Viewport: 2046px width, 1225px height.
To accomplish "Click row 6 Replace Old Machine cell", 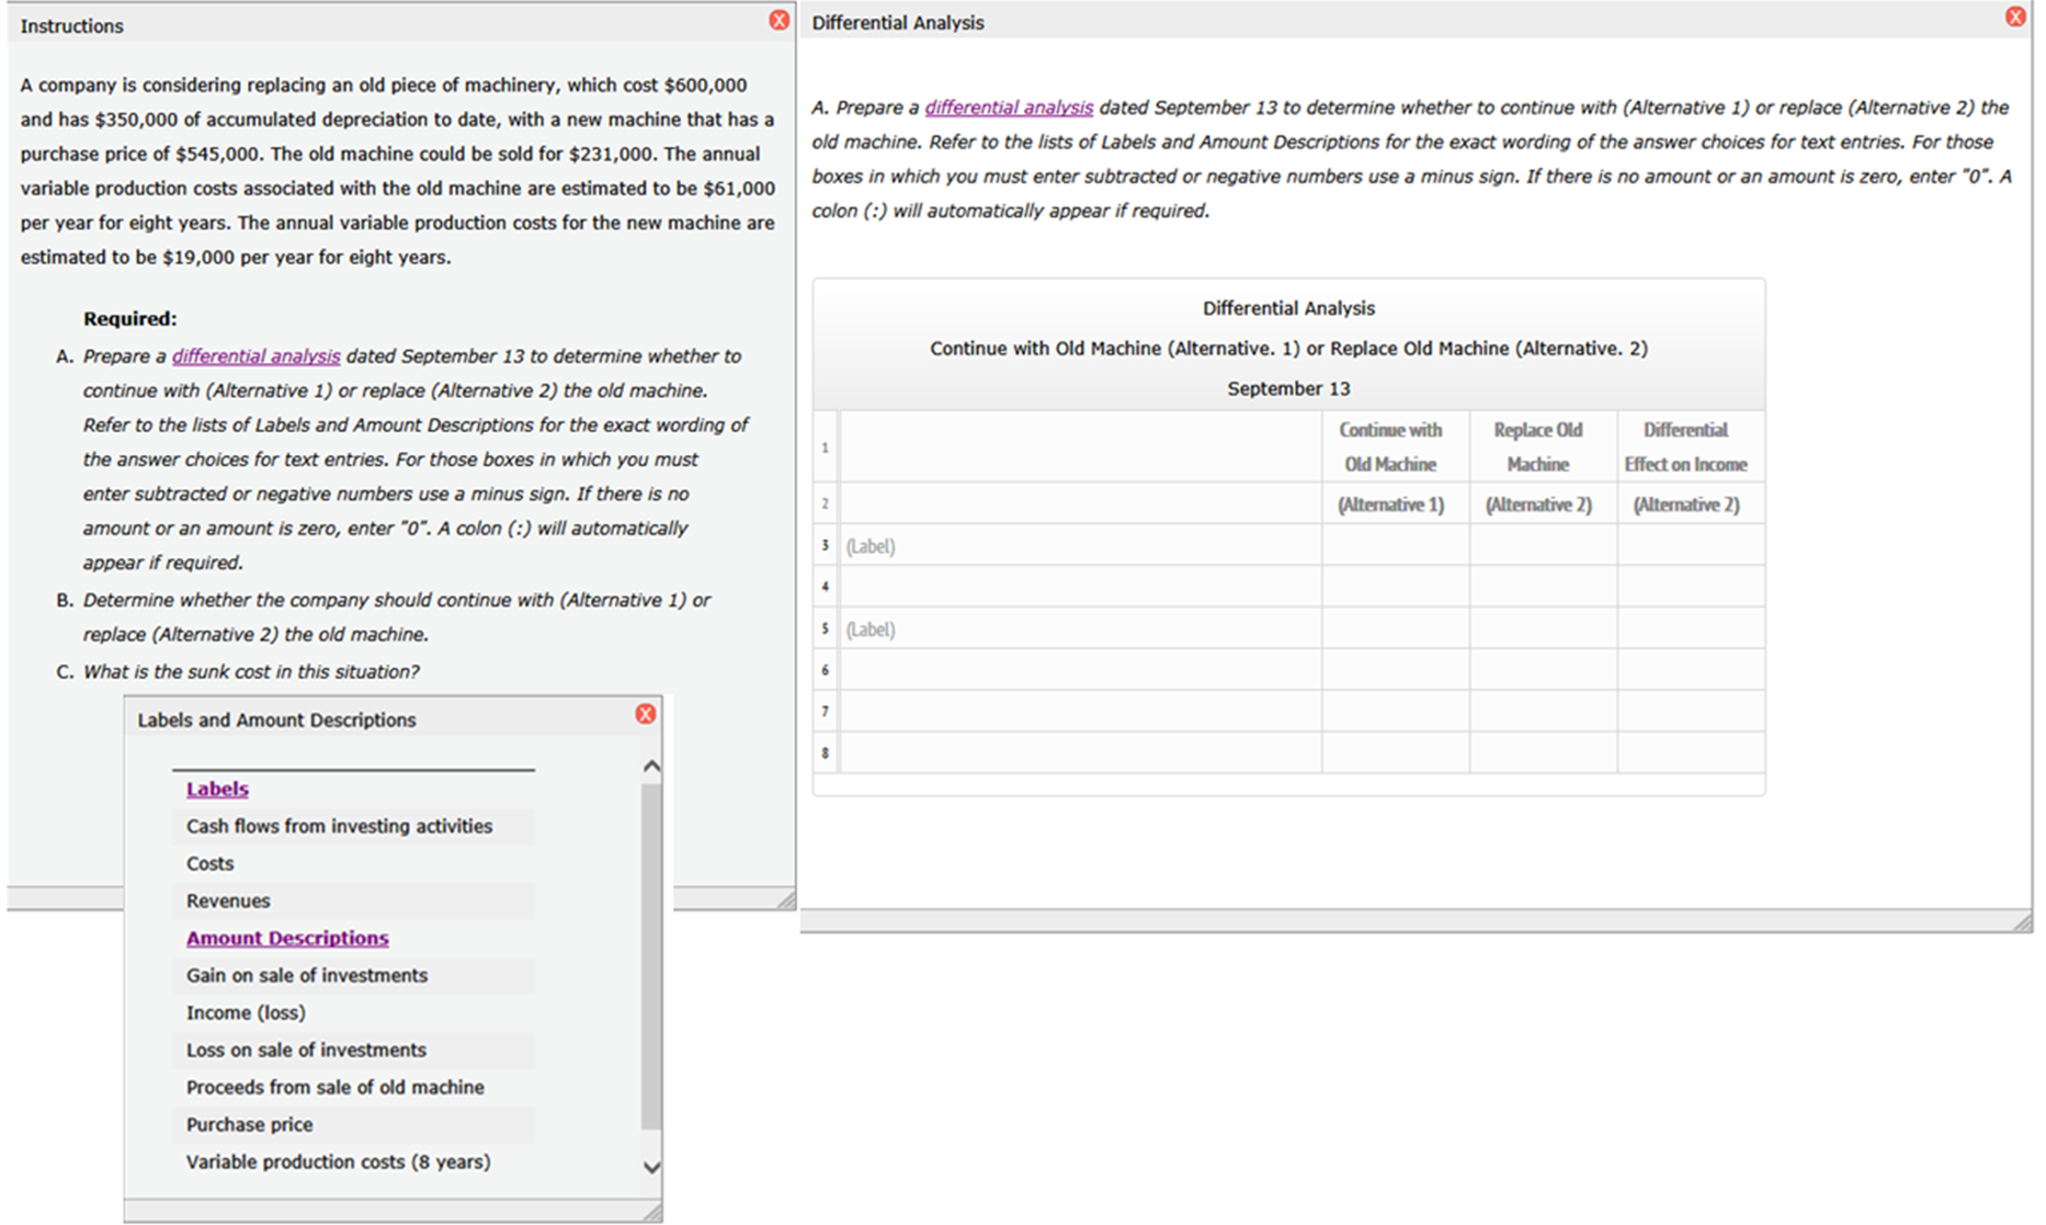I will 1543,670.
